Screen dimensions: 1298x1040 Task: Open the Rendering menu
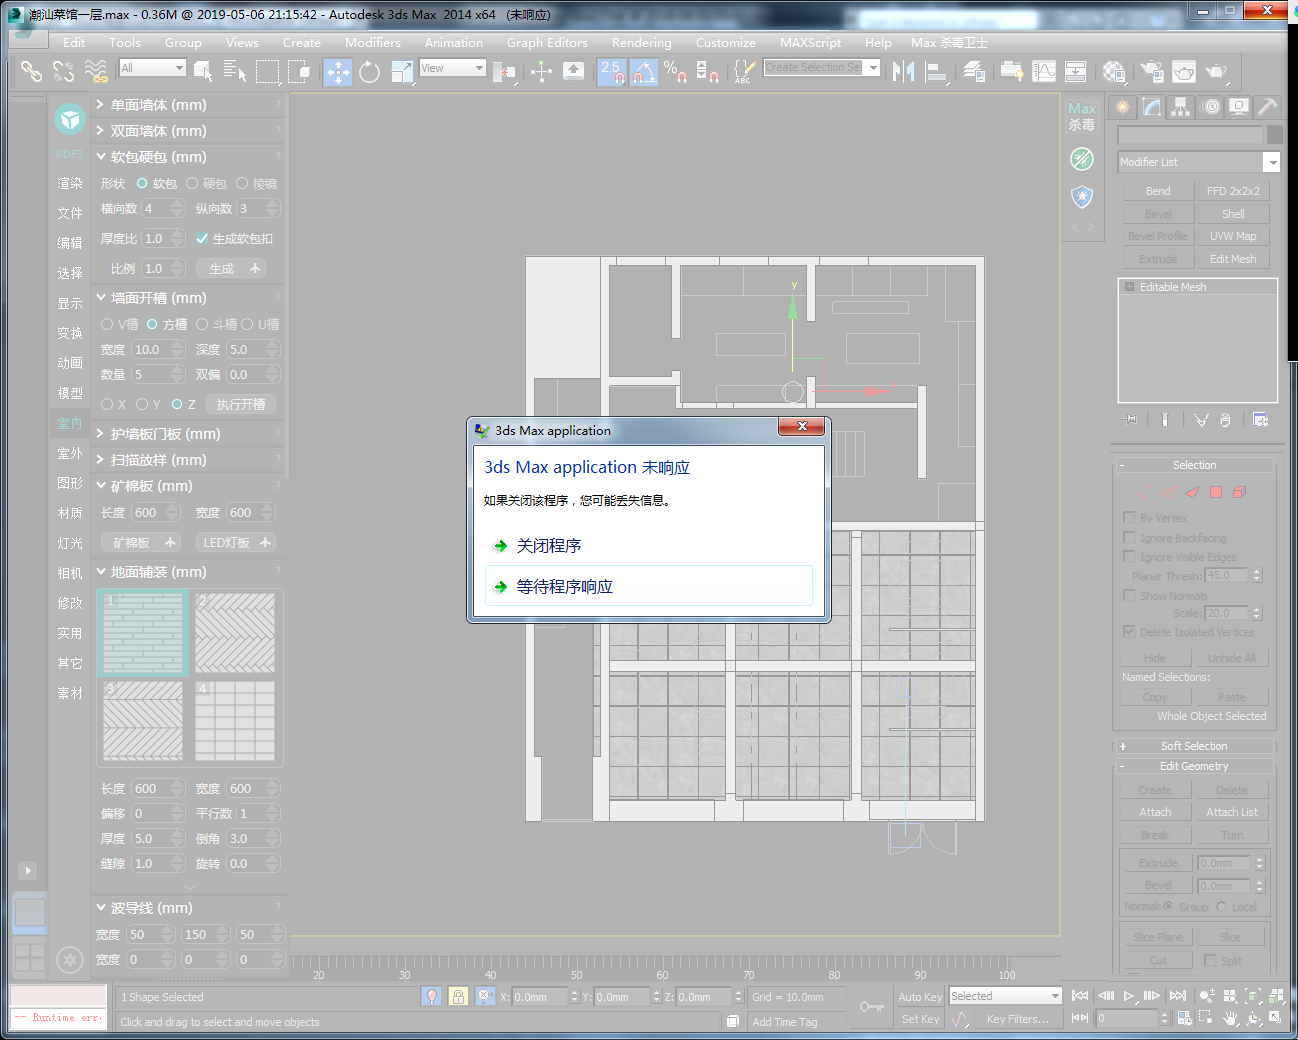(642, 42)
